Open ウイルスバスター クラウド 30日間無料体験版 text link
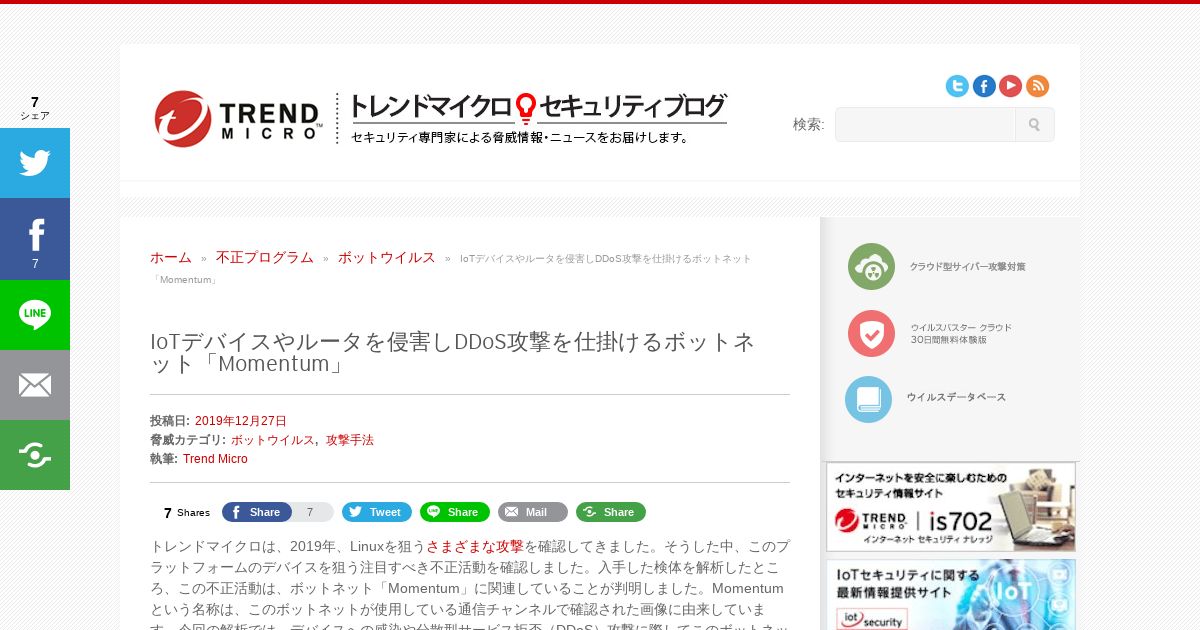Screen dimensions: 1200x630 (x=960, y=333)
